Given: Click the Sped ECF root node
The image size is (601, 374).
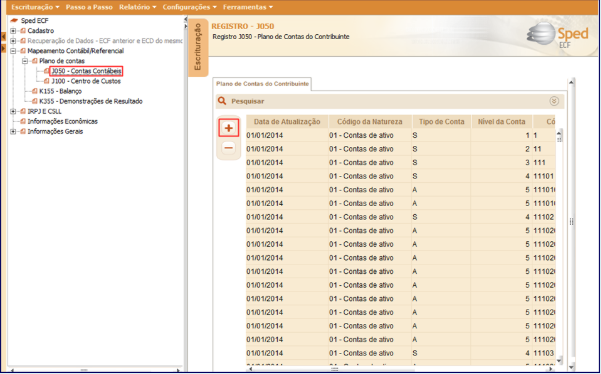Looking at the screenshot, I should pos(34,21).
